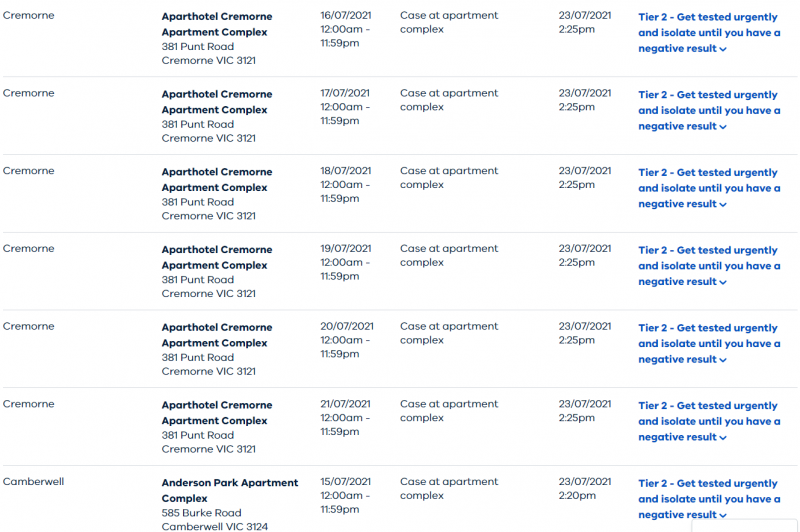Expand Tier 2 advice for 17/07/2021 Cremorne exposure
Viewport: 800px width, 532px height.
[709, 110]
